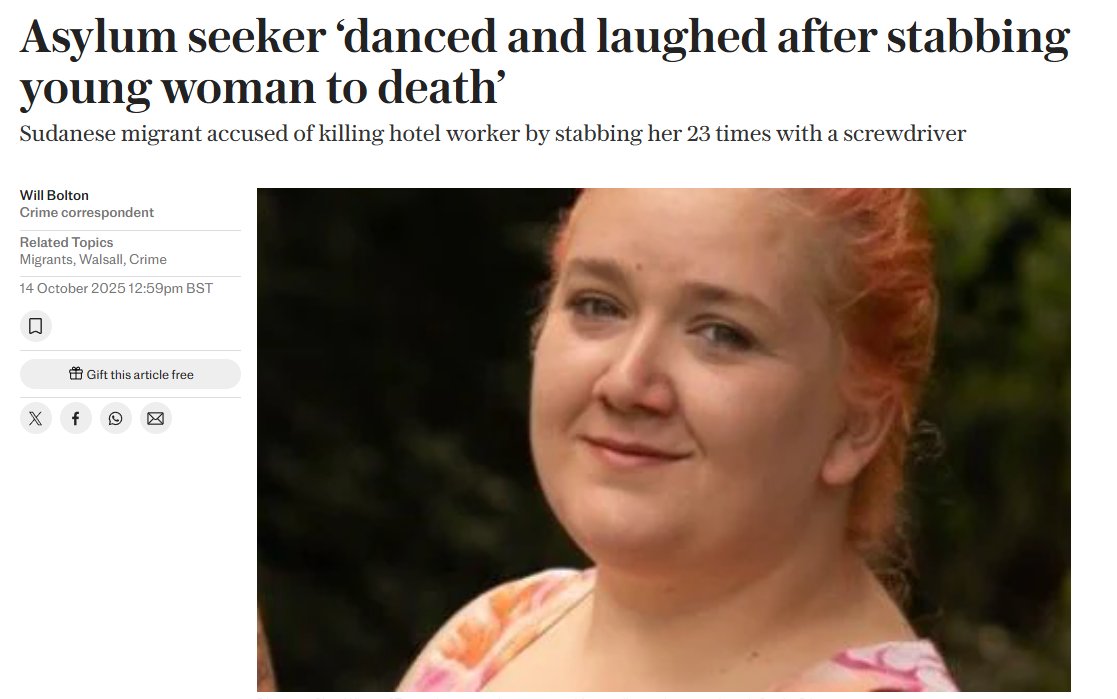
Task: Open the Walsall topic link
Action: pos(101,259)
